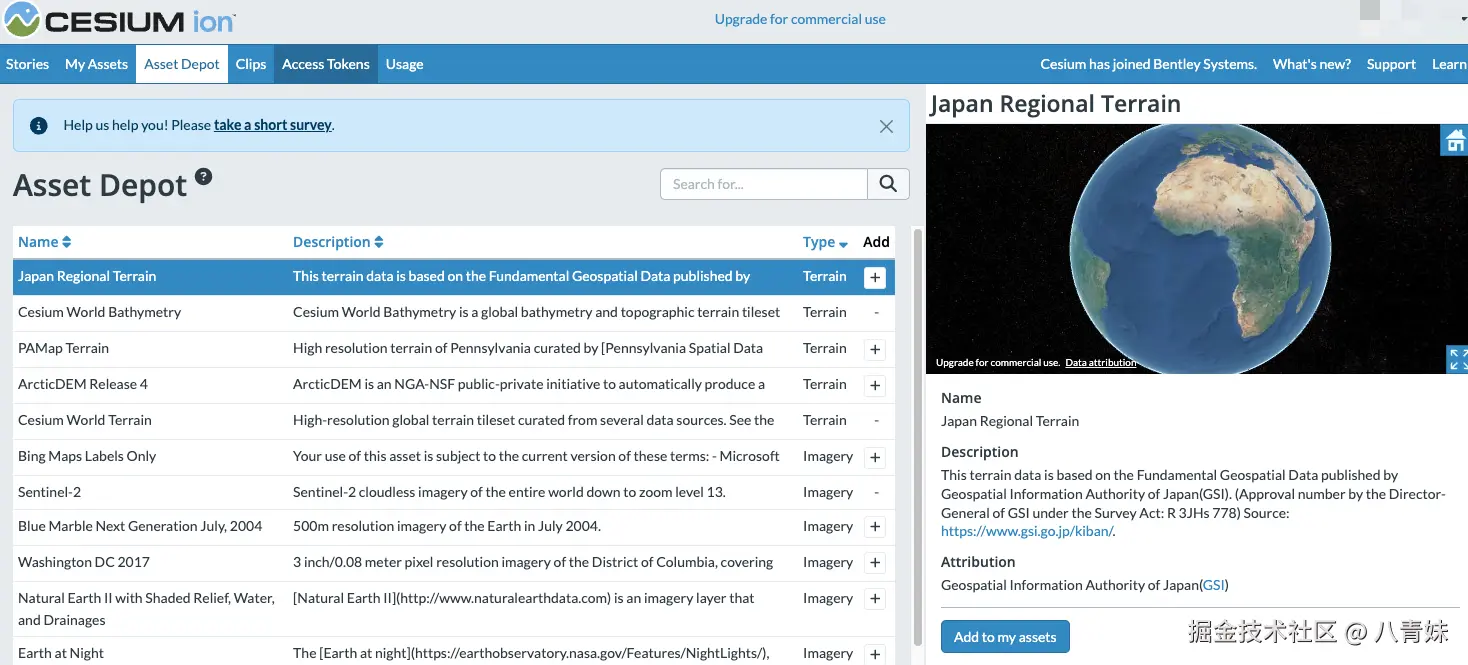Viewport: 1468px width, 665px height.
Task: Open the Usage tab
Action: (x=404, y=64)
